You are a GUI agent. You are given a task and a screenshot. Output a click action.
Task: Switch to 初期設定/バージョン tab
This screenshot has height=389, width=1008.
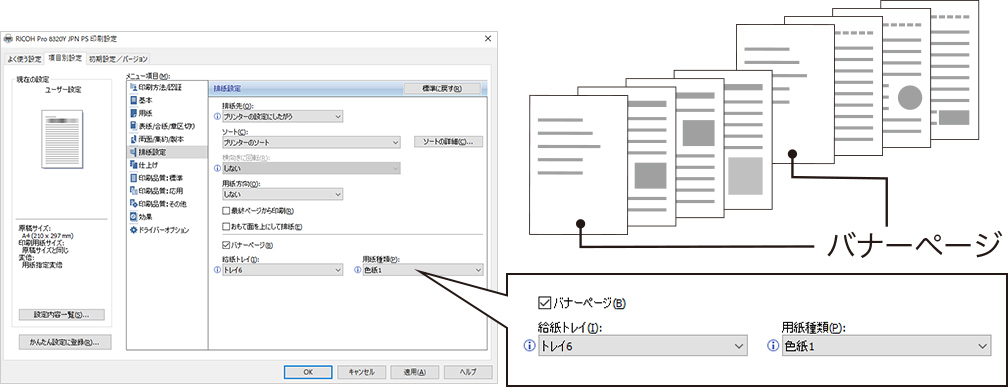pyautogui.click(x=118, y=59)
